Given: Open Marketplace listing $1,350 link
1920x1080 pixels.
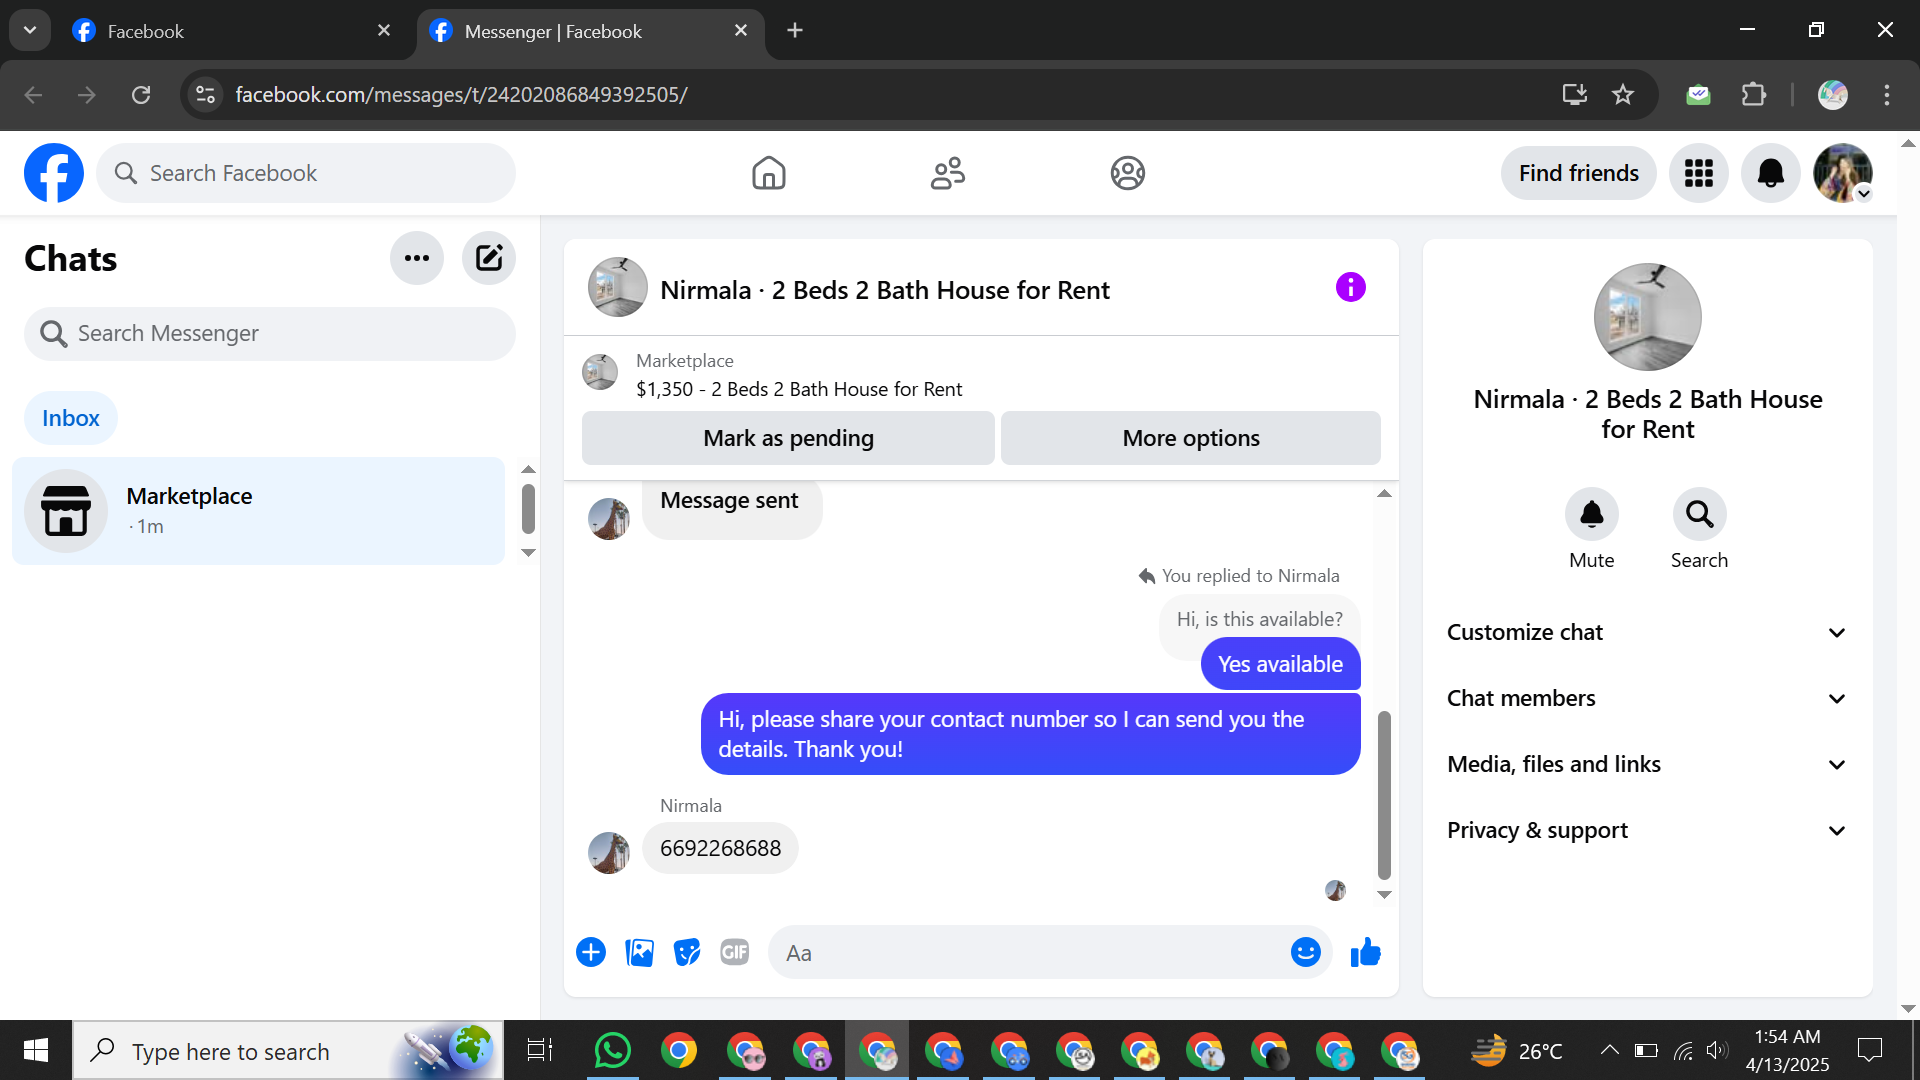Looking at the screenshot, I should pyautogui.click(x=799, y=389).
